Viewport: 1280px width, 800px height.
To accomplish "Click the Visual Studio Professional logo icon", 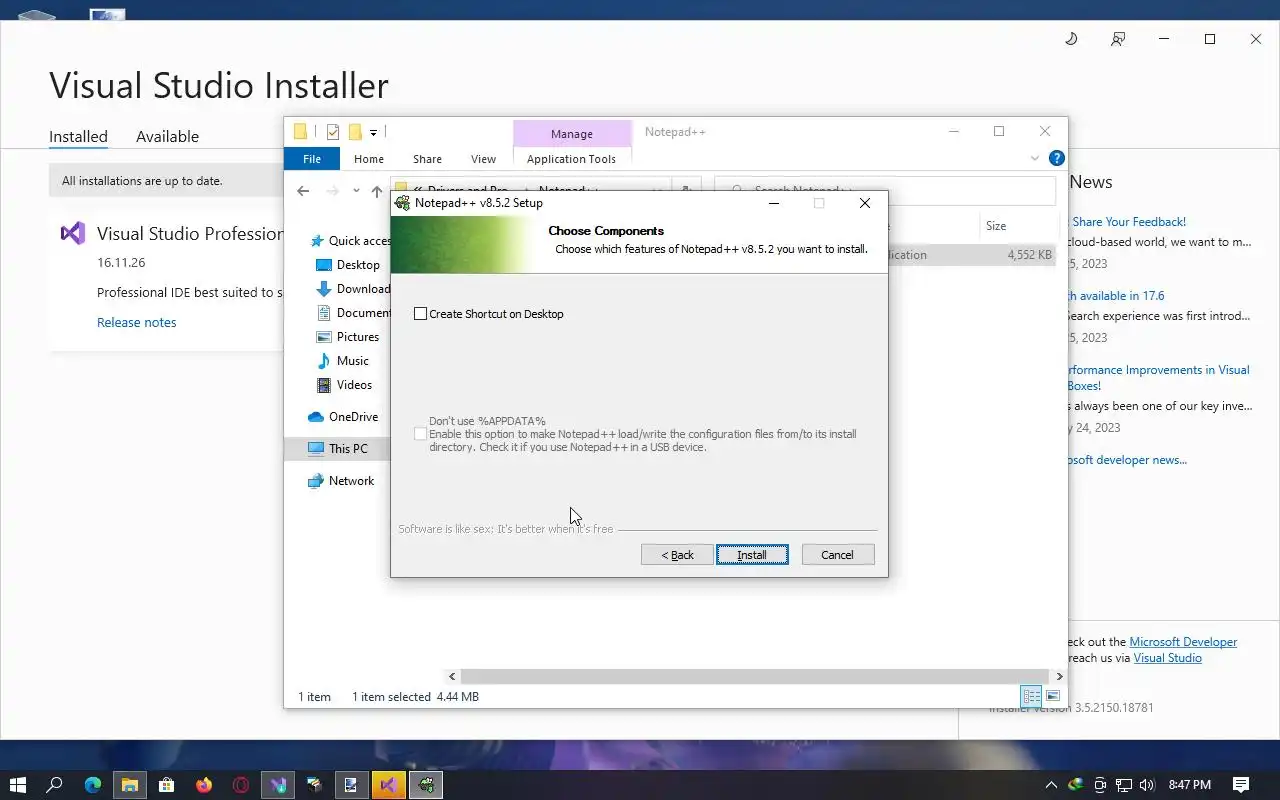I will coord(72,233).
